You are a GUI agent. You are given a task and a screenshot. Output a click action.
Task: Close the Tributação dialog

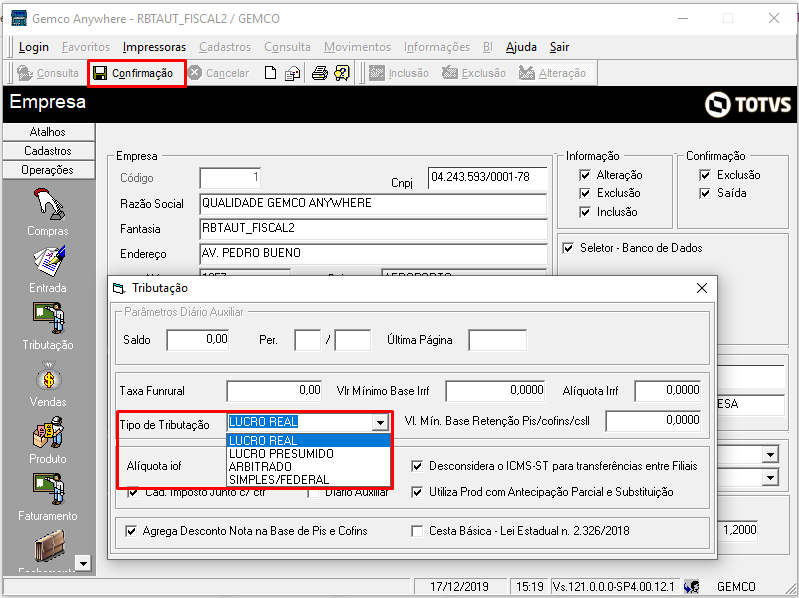click(702, 288)
